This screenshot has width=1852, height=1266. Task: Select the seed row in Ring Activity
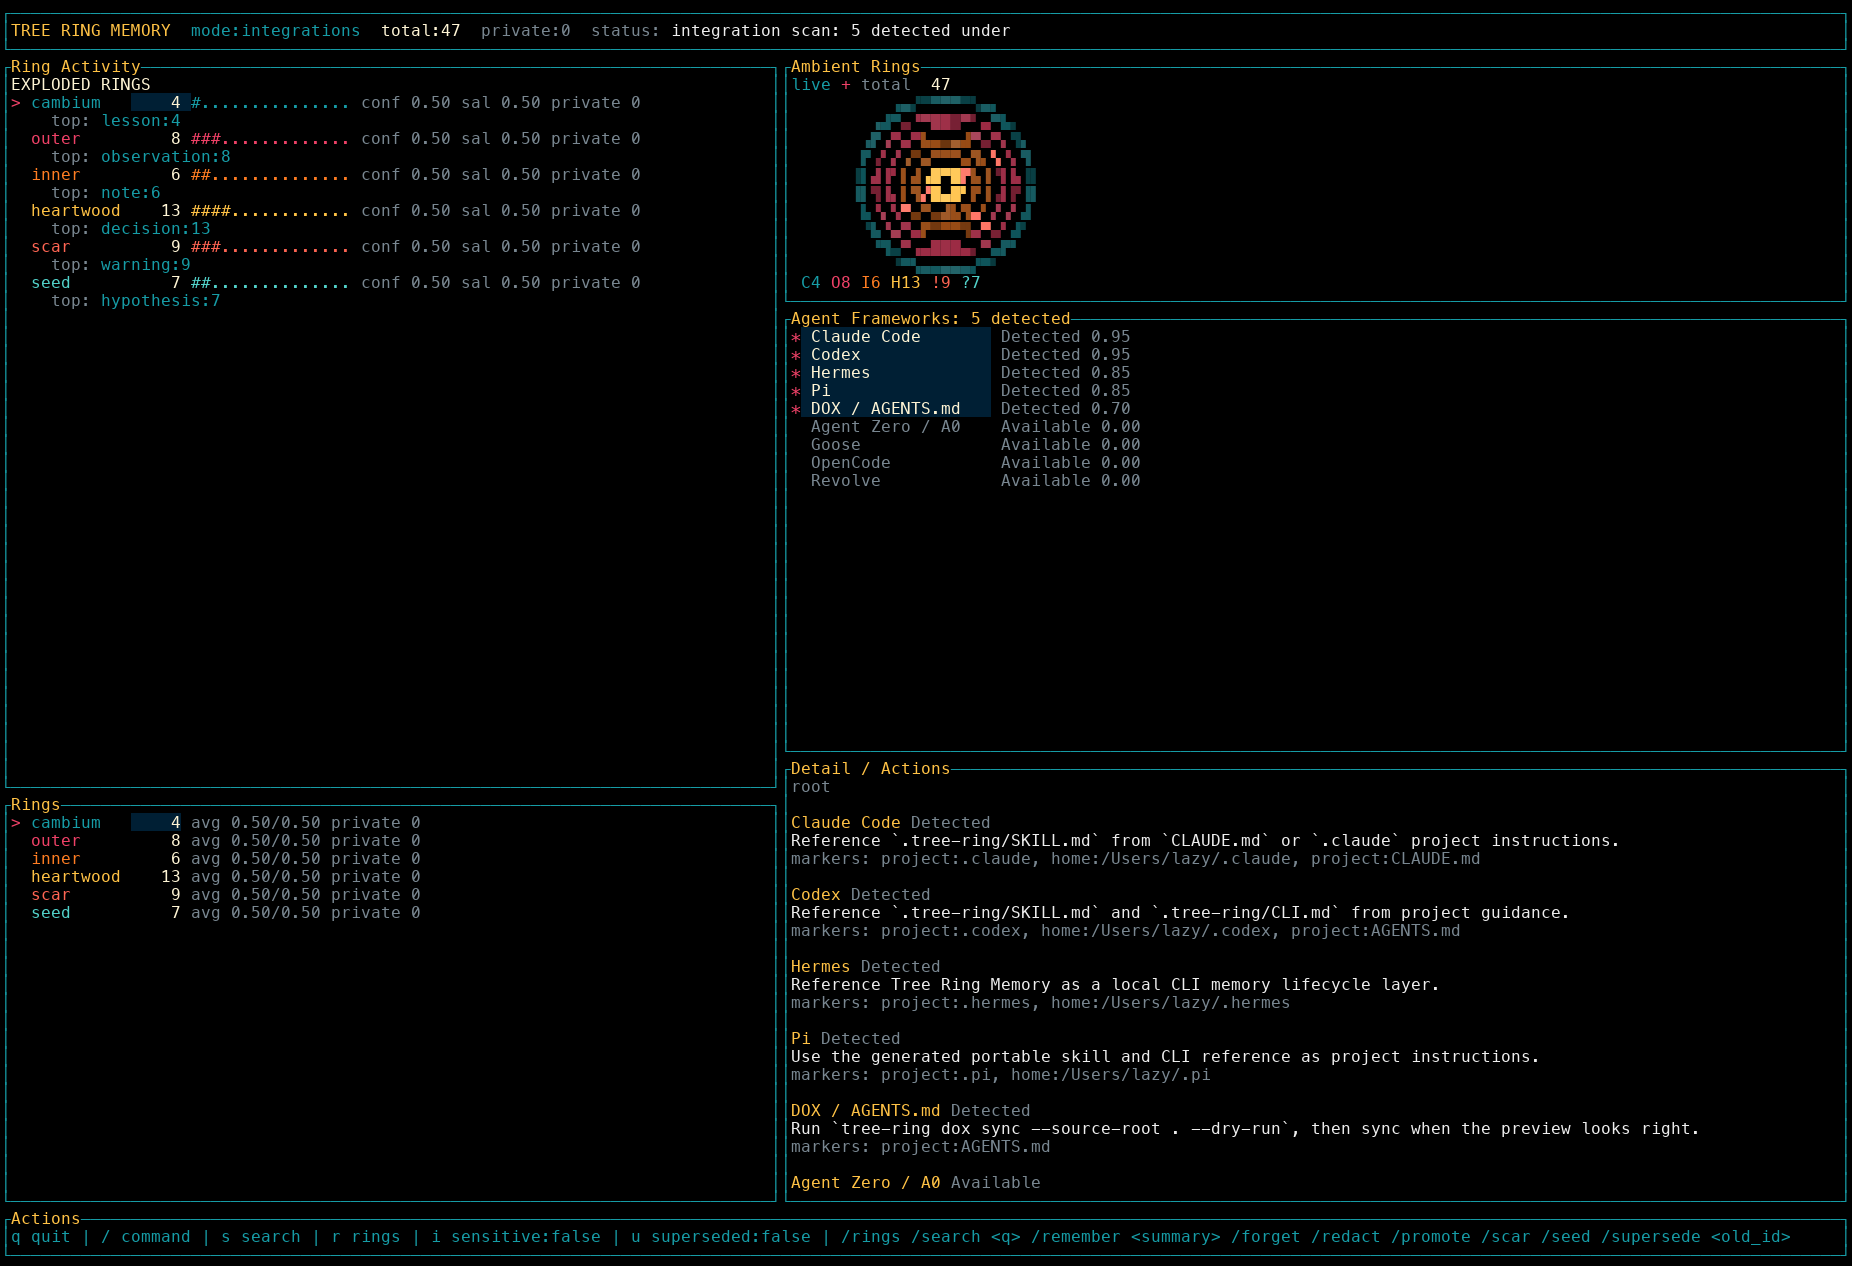click(326, 283)
